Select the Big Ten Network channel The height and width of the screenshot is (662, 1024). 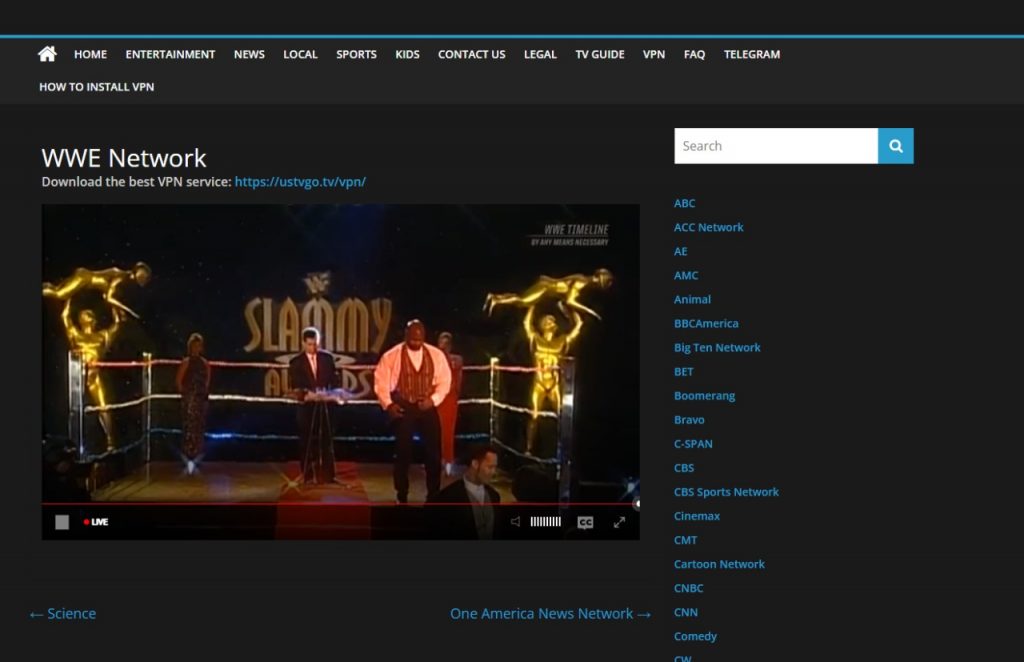[717, 347]
